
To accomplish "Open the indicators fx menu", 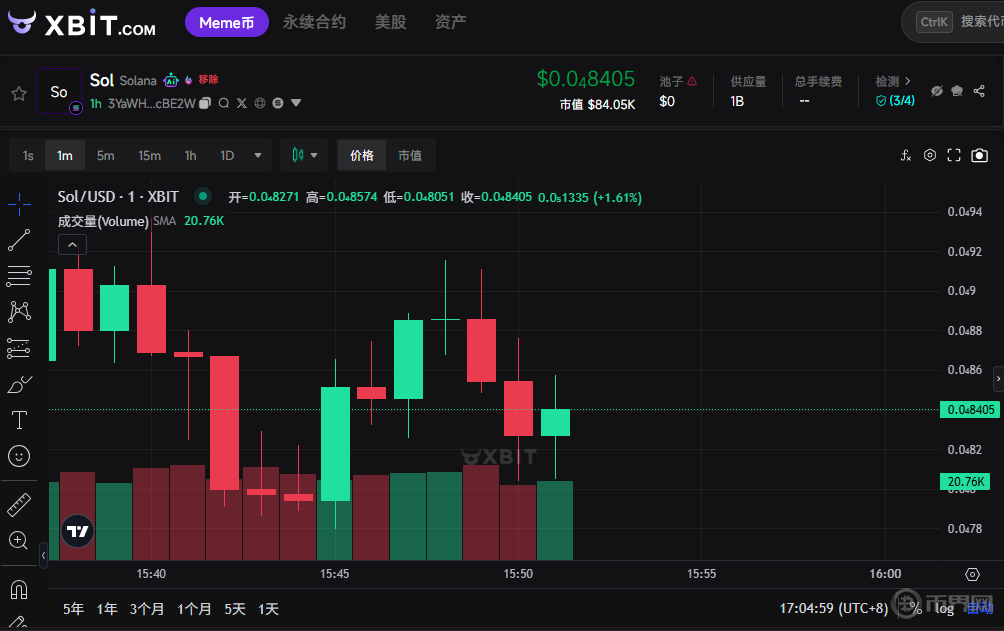I will [906, 155].
